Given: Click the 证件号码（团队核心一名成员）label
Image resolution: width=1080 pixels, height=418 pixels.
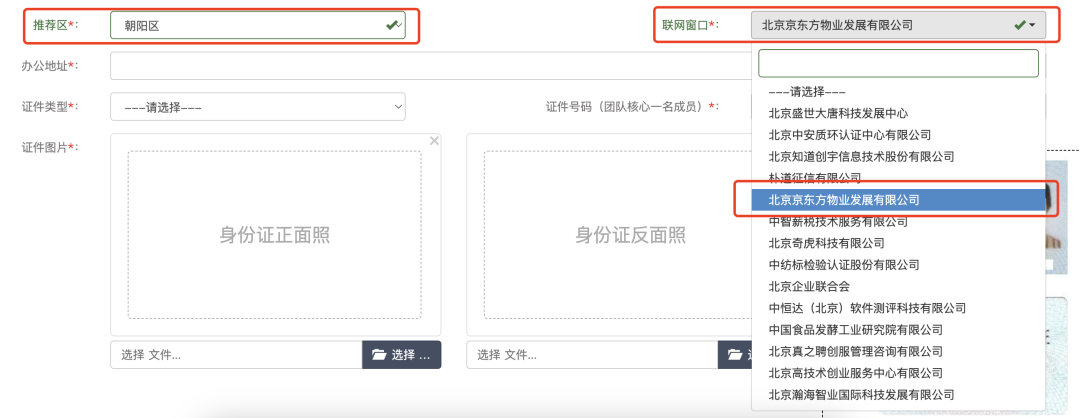Looking at the screenshot, I should (x=633, y=107).
